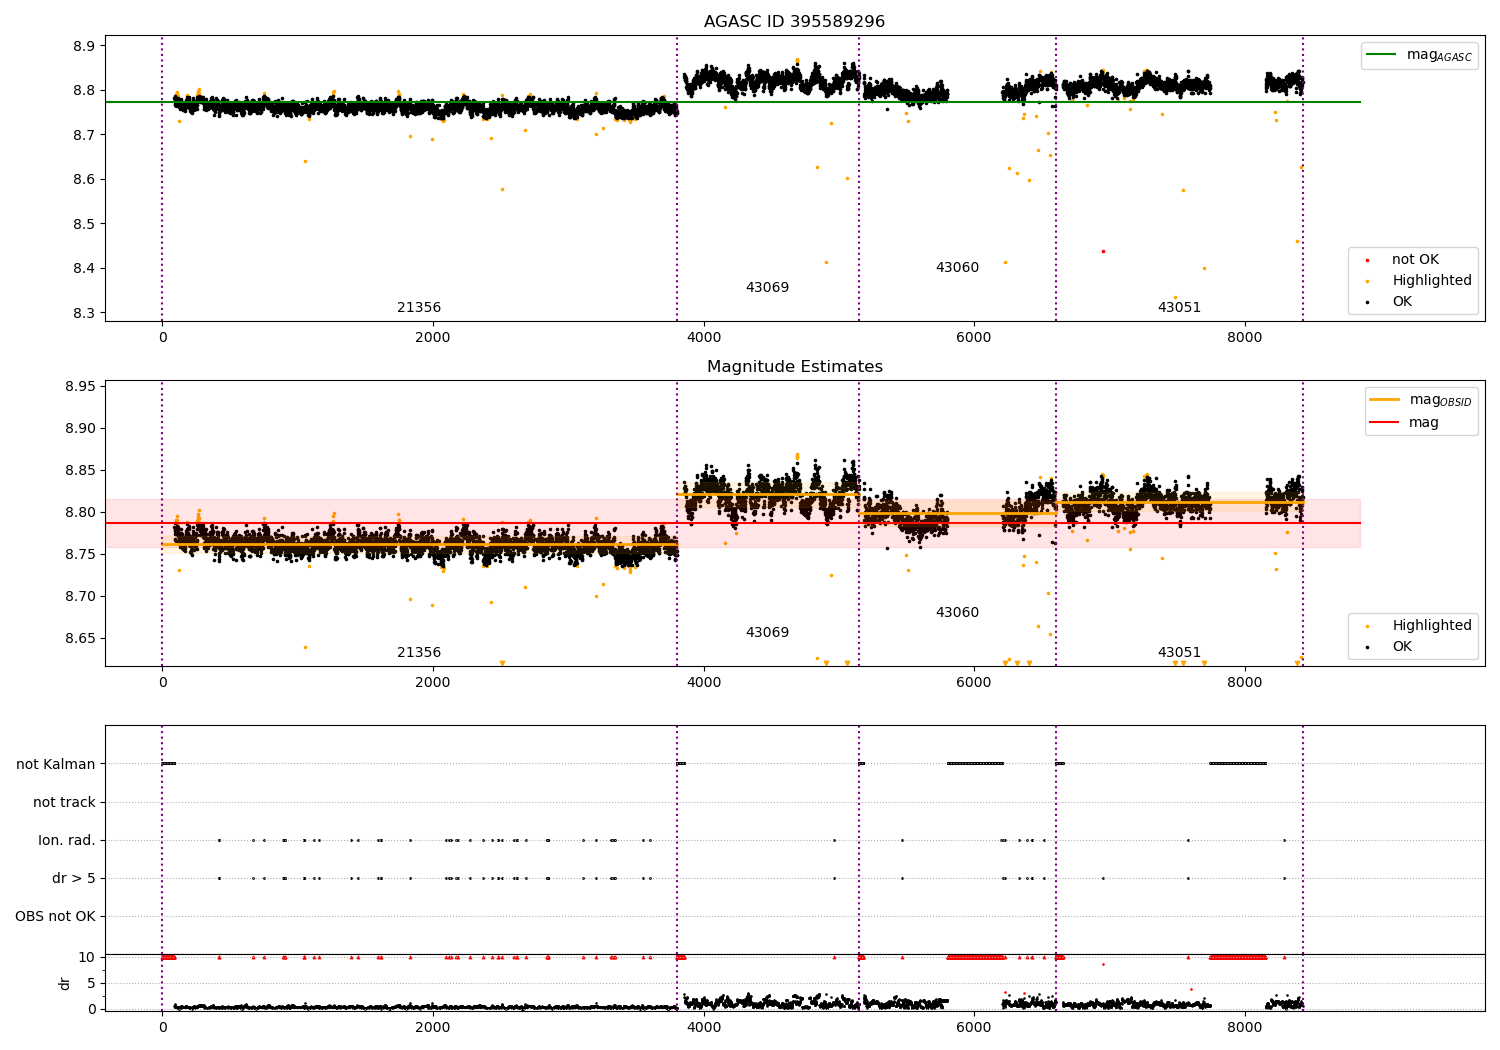Click x-axis tick 8000 under middle plot
The height and width of the screenshot is (1050, 1500).
point(1245,683)
